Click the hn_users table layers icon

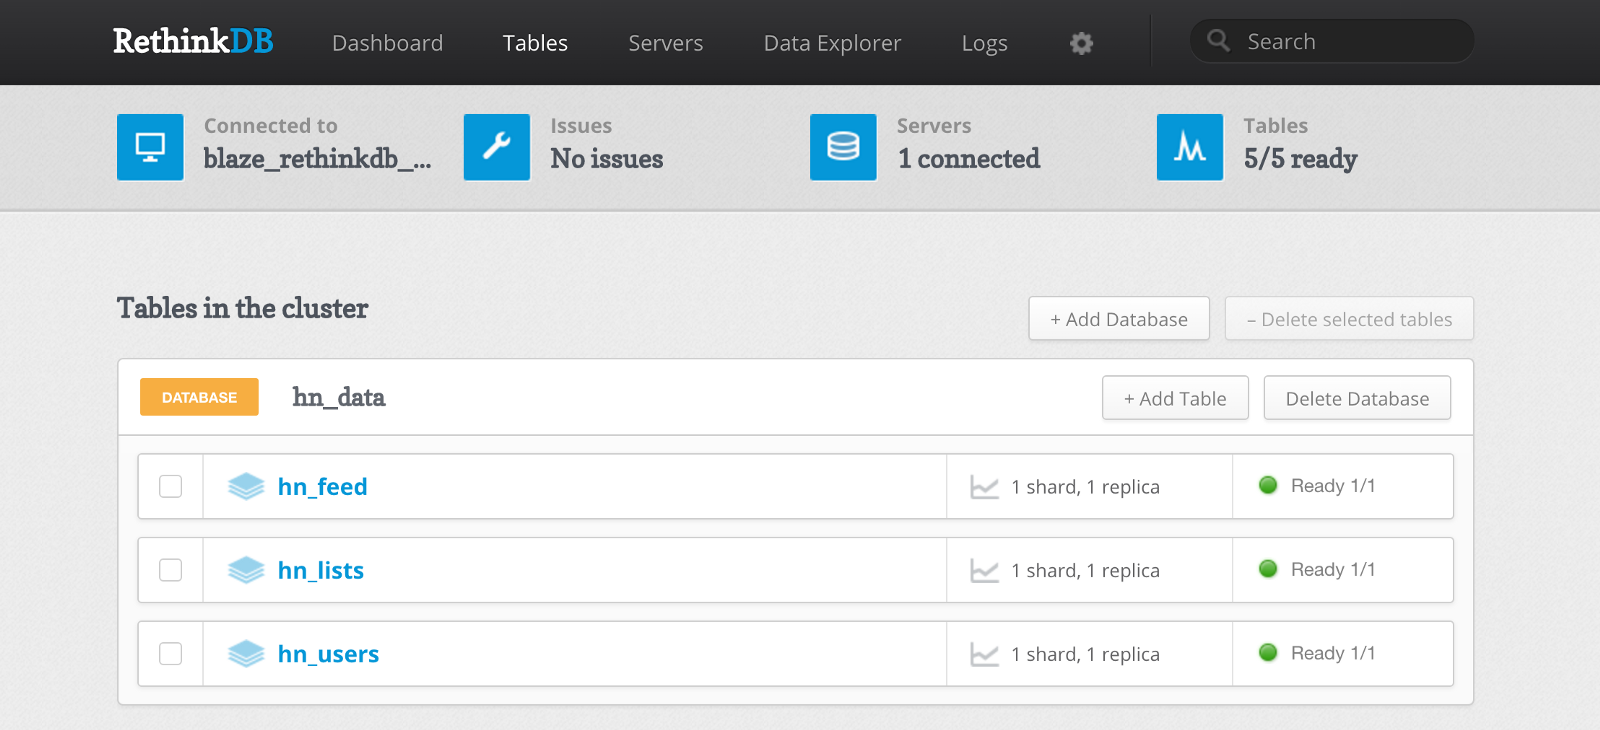click(x=246, y=654)
